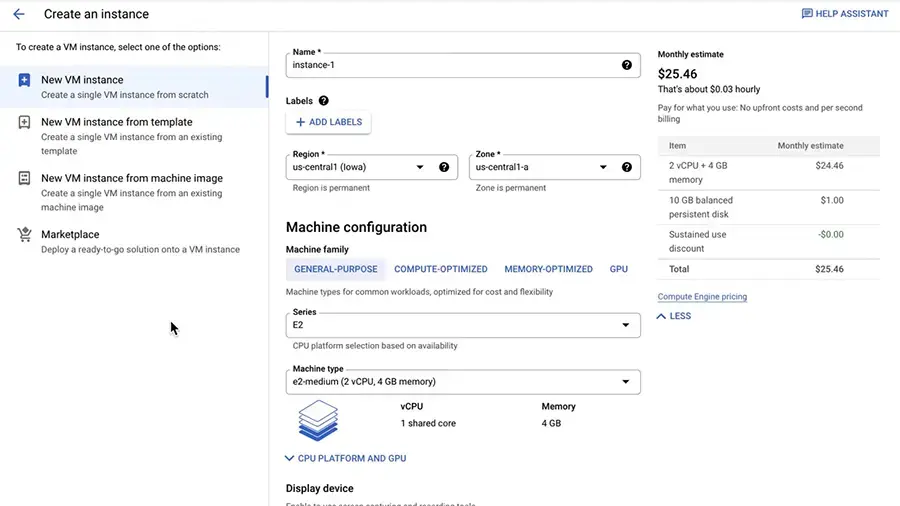Click the New VM instance star icon
This screenshot has width=900, height=506.
pos(24,80)
